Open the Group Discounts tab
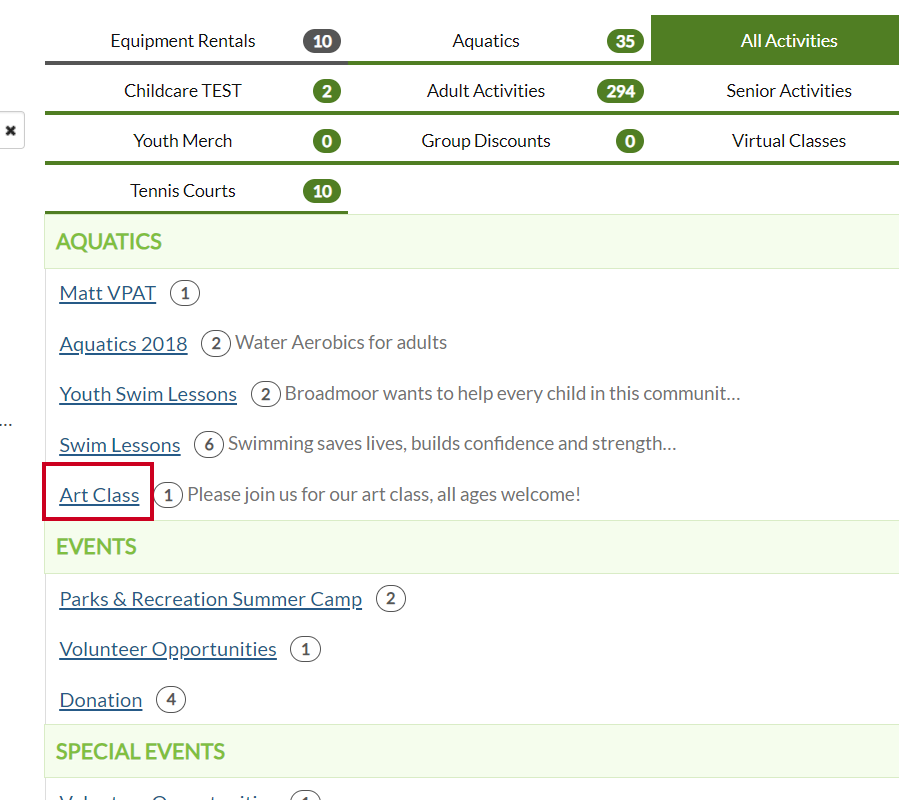The width and height of the screenshot is (899, 800). click(x=499, y=141)
